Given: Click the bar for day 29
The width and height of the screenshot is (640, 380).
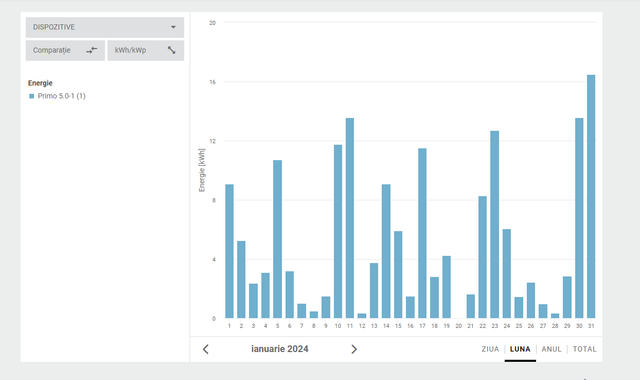Looking at the screenshot, I should tap(567, 297).
